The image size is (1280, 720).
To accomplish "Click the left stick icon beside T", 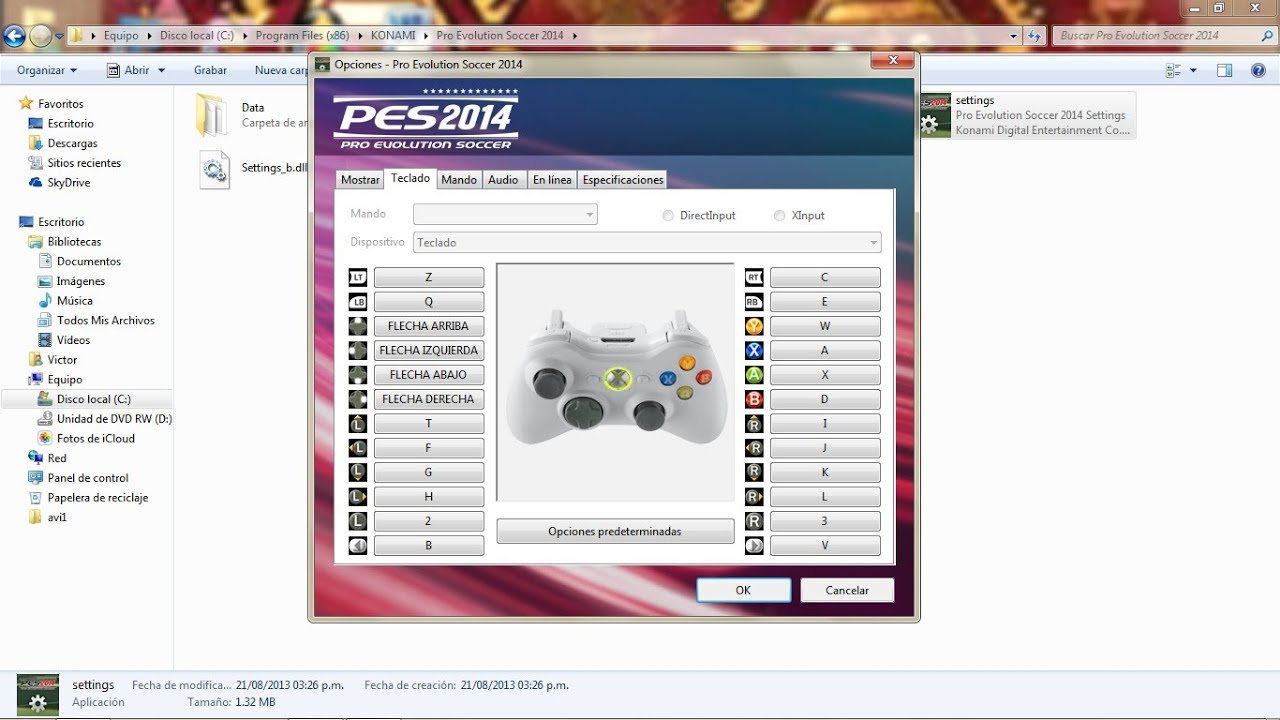I will point(358,424).
